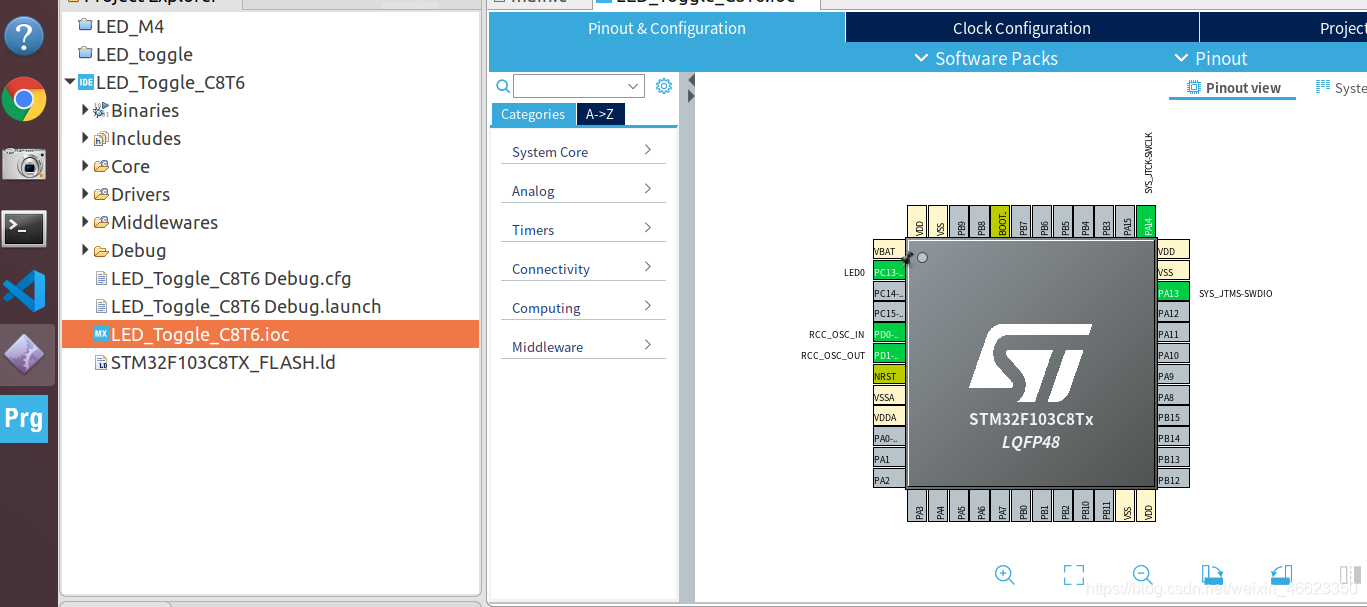Expand the Connectivity category
1367x607 pixels.
(583, 269)
